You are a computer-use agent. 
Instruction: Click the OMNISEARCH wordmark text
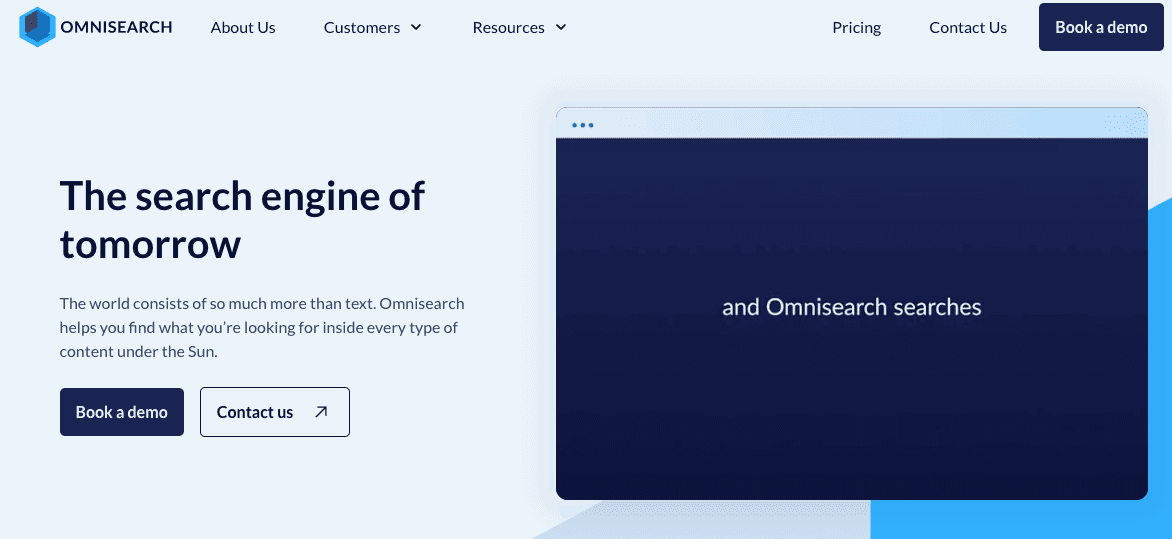coord(116,28)
